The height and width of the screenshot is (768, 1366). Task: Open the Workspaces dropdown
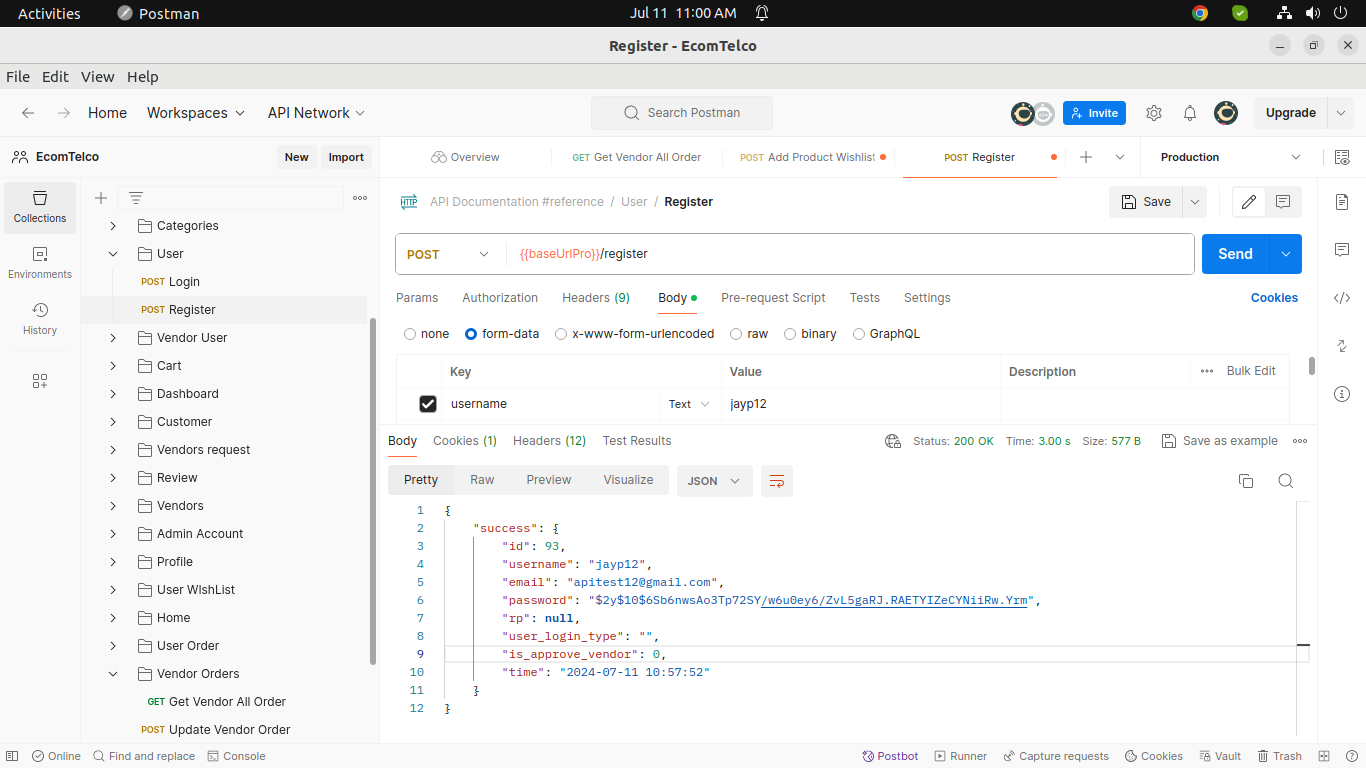click(x=196, y=113)
